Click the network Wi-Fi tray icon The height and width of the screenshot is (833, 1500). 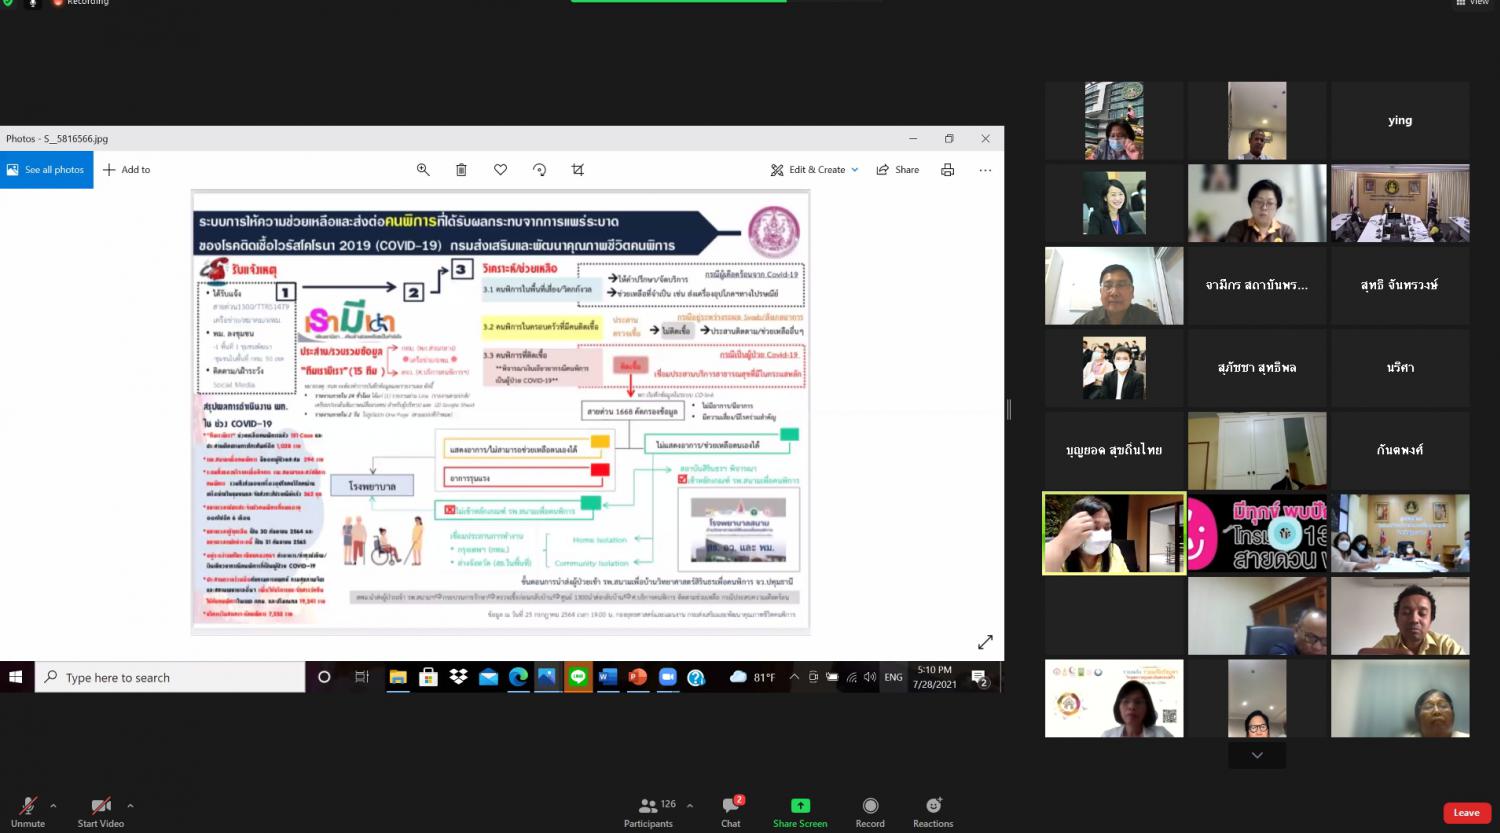click(x=851, y=677)
